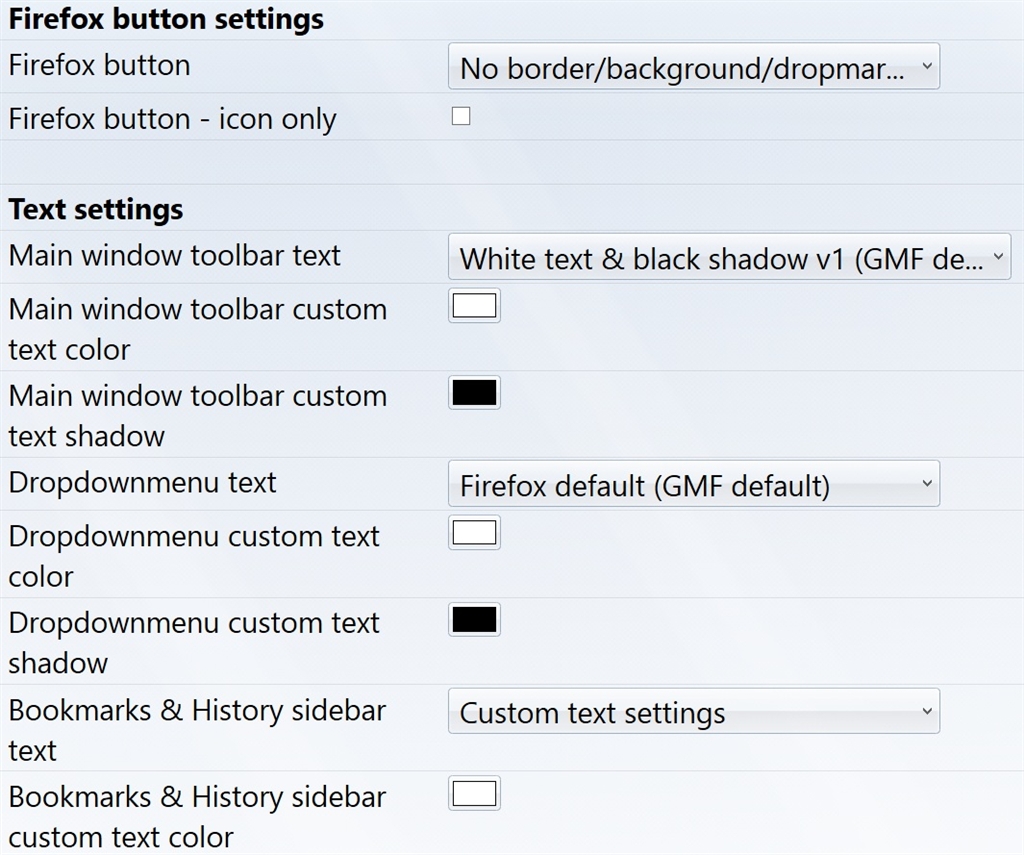This screenshot has height=855, width=1024.
Task: Open the Firefox button style dropdown
Action: [x=693, y=67]
